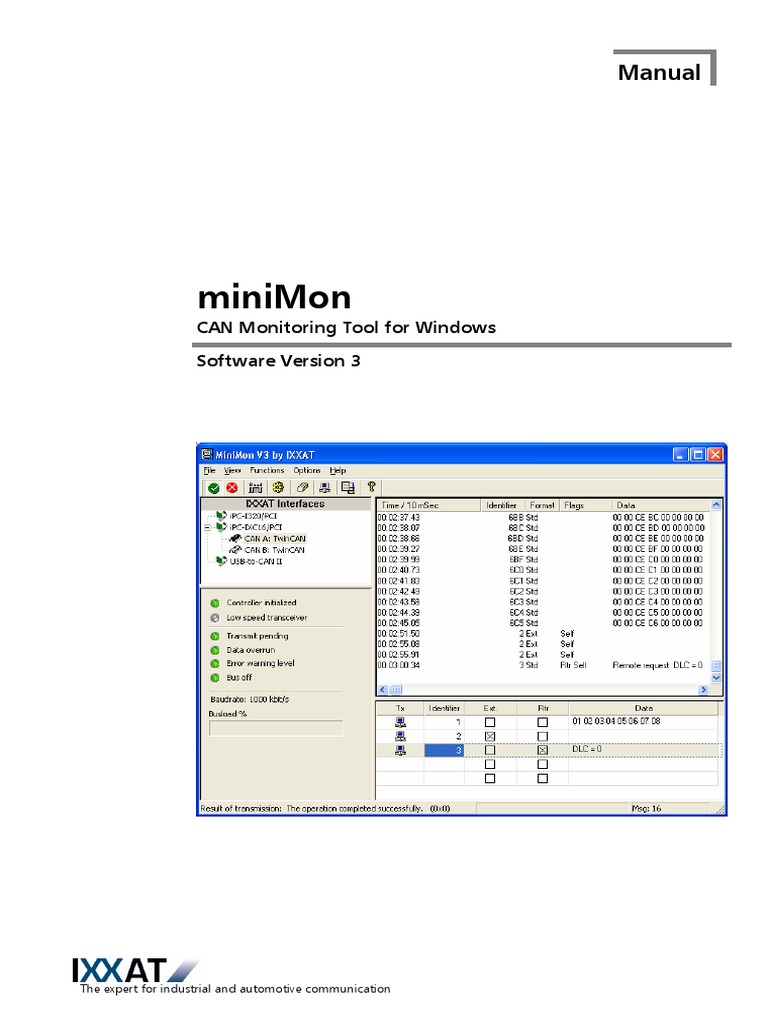Click the window layout toolbar icon
The width and height of the screenshot is (768, 1024).
pos(348,488)
